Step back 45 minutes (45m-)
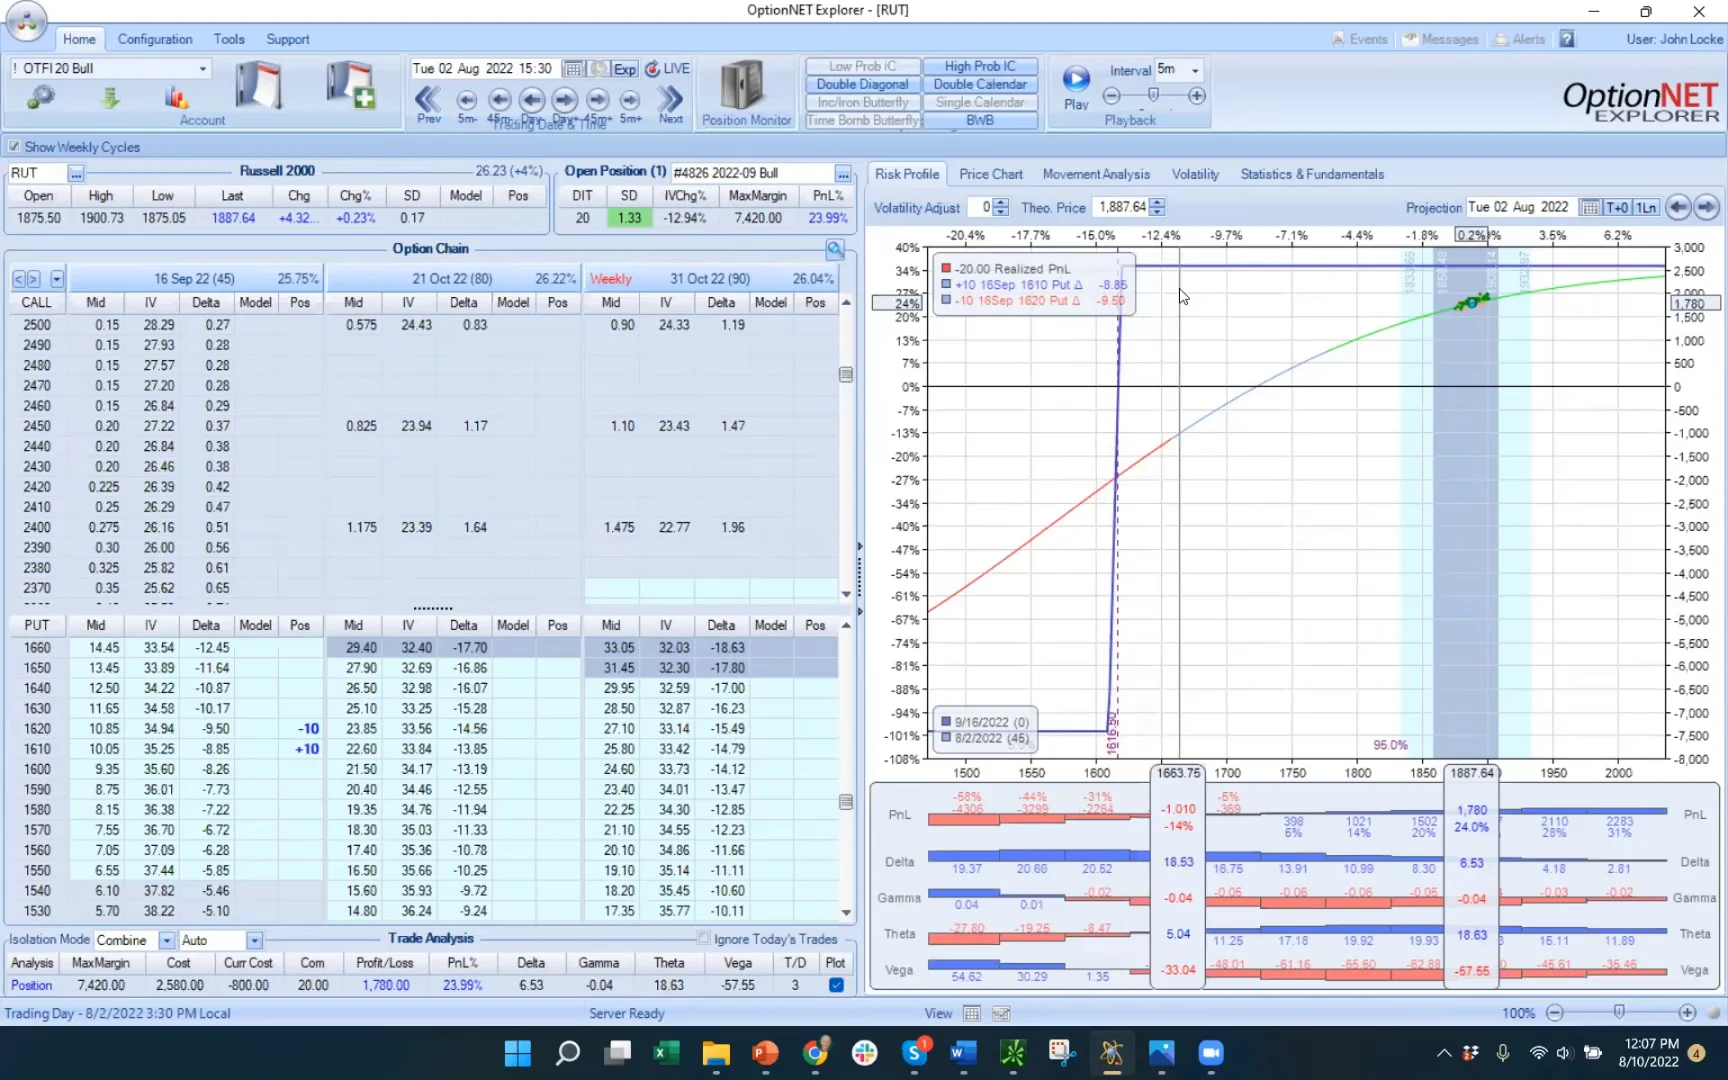The image size is (1728, 1080). click(x=500, y=100)
